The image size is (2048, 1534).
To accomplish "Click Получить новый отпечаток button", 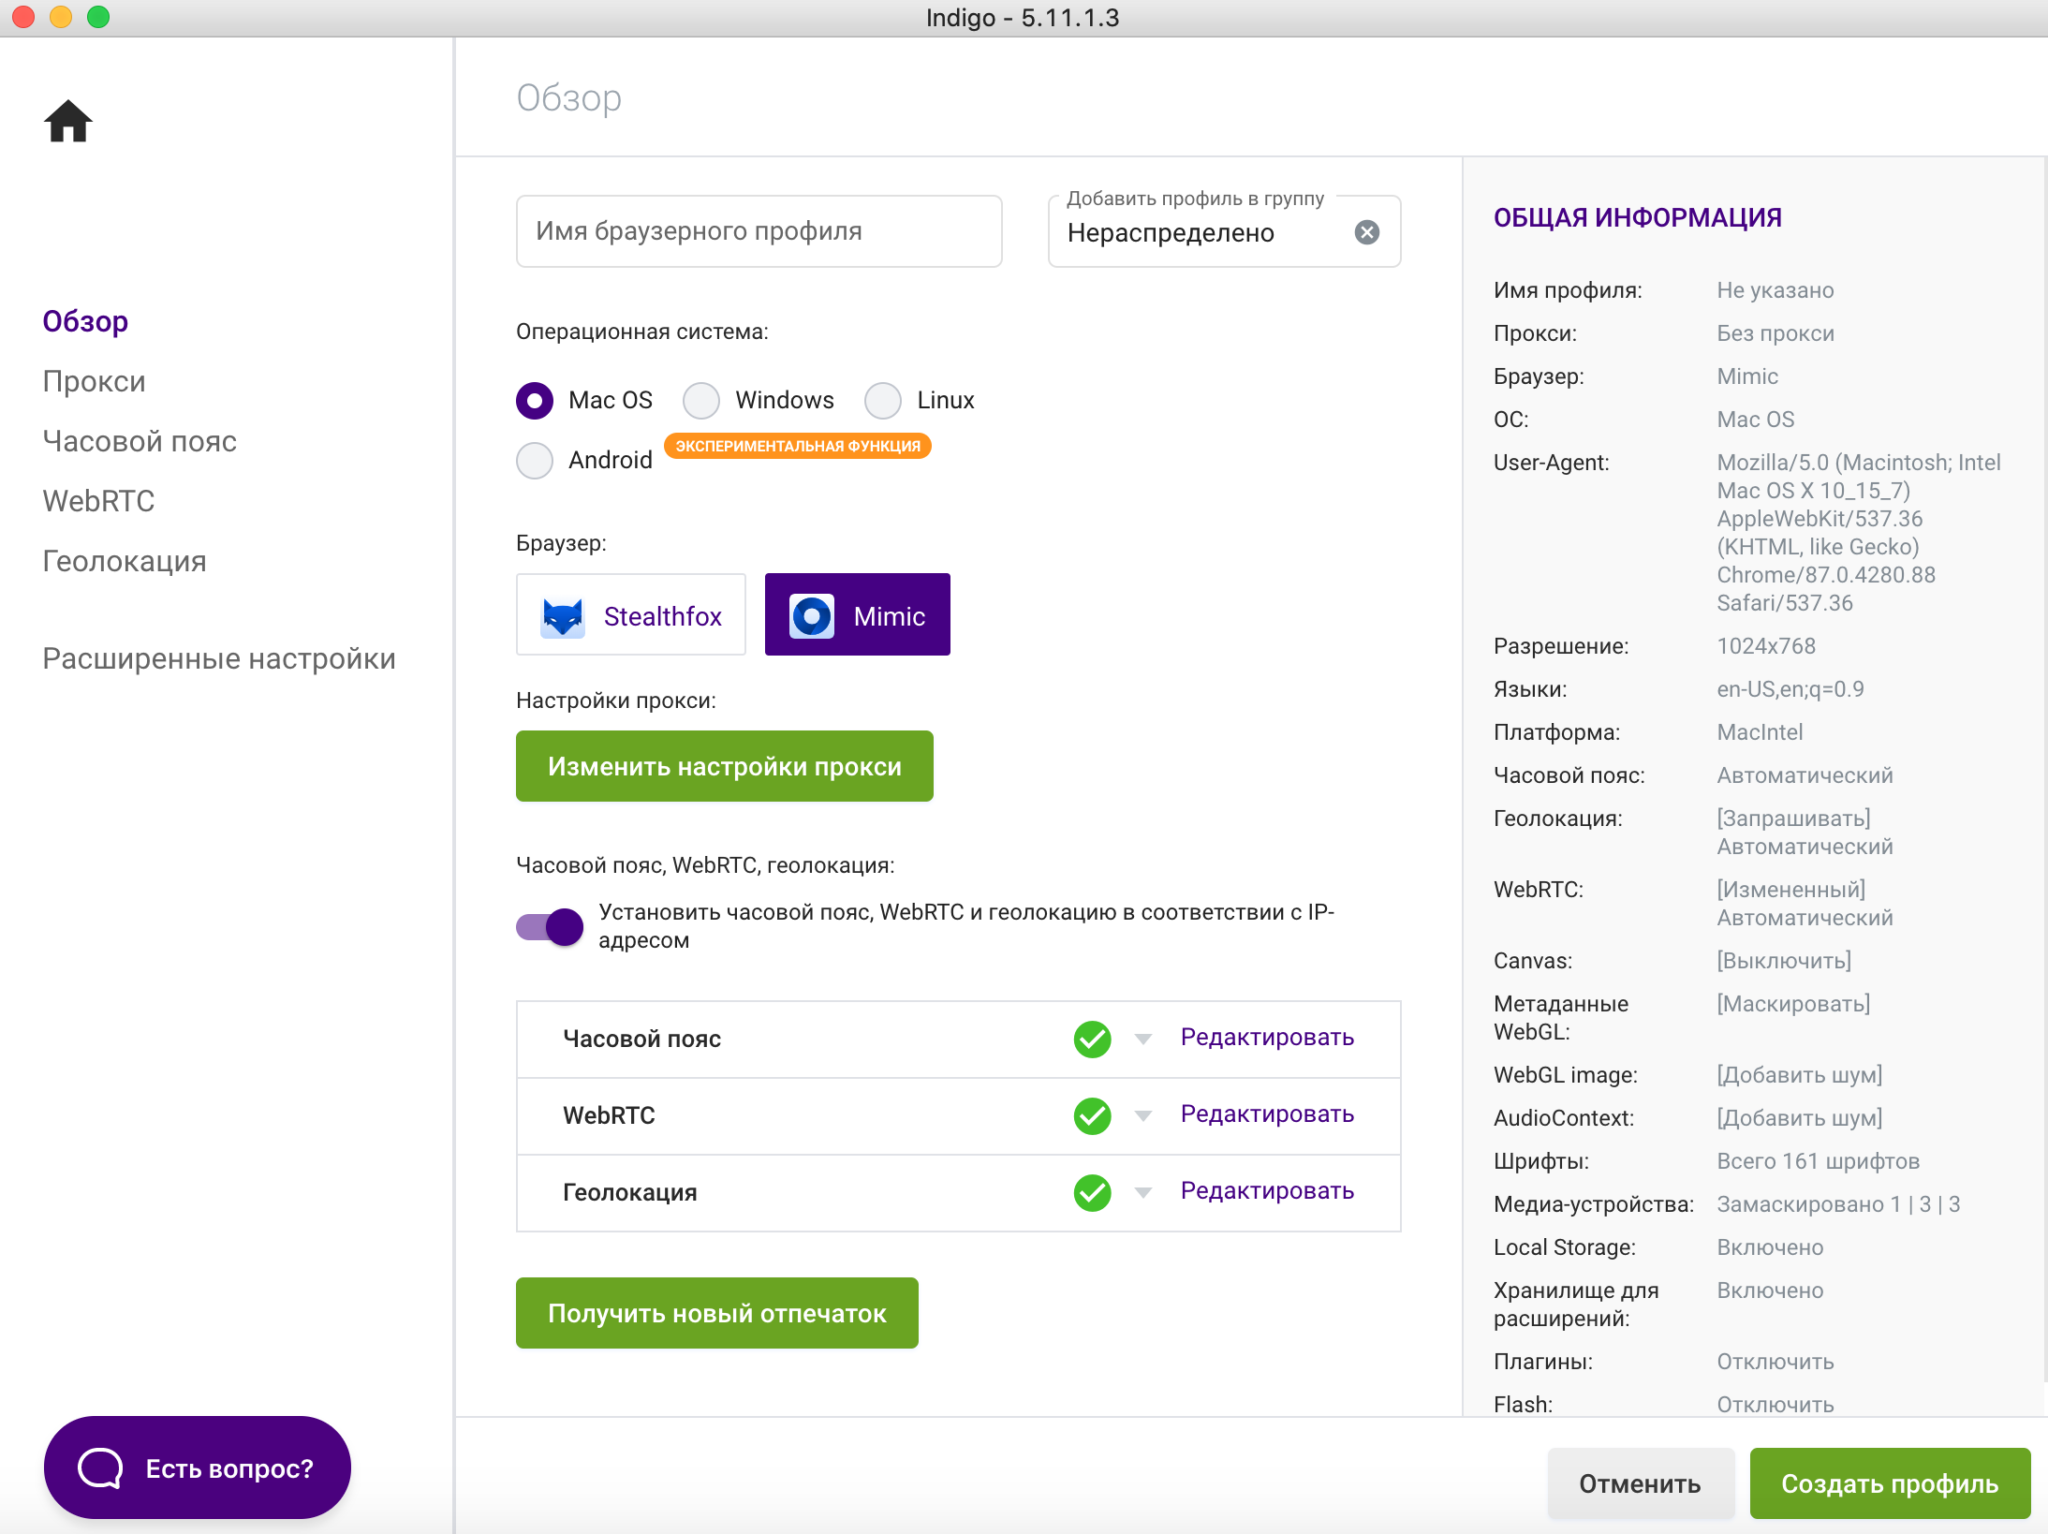I will point(717,1313).
